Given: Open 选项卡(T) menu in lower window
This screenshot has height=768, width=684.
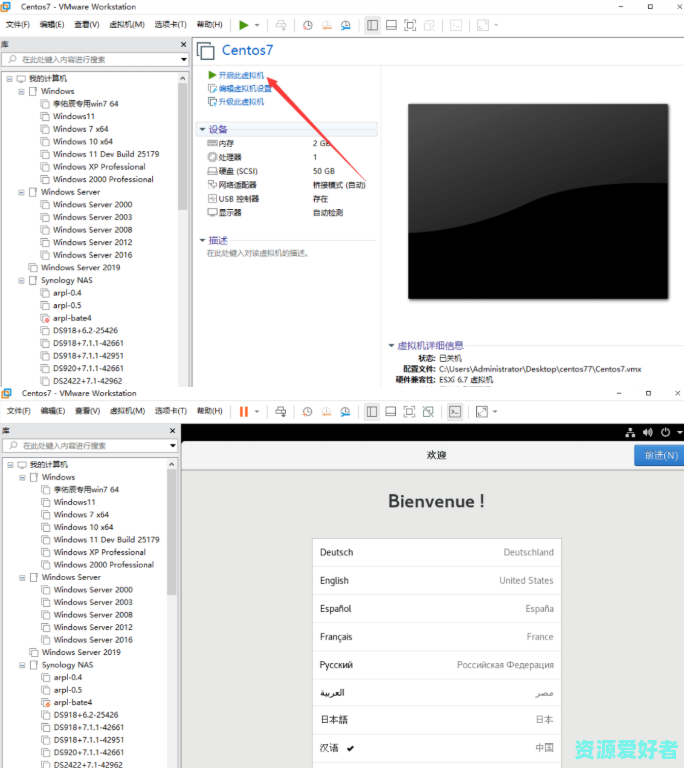Looking at the screenshot, I should tap(171, 411).
